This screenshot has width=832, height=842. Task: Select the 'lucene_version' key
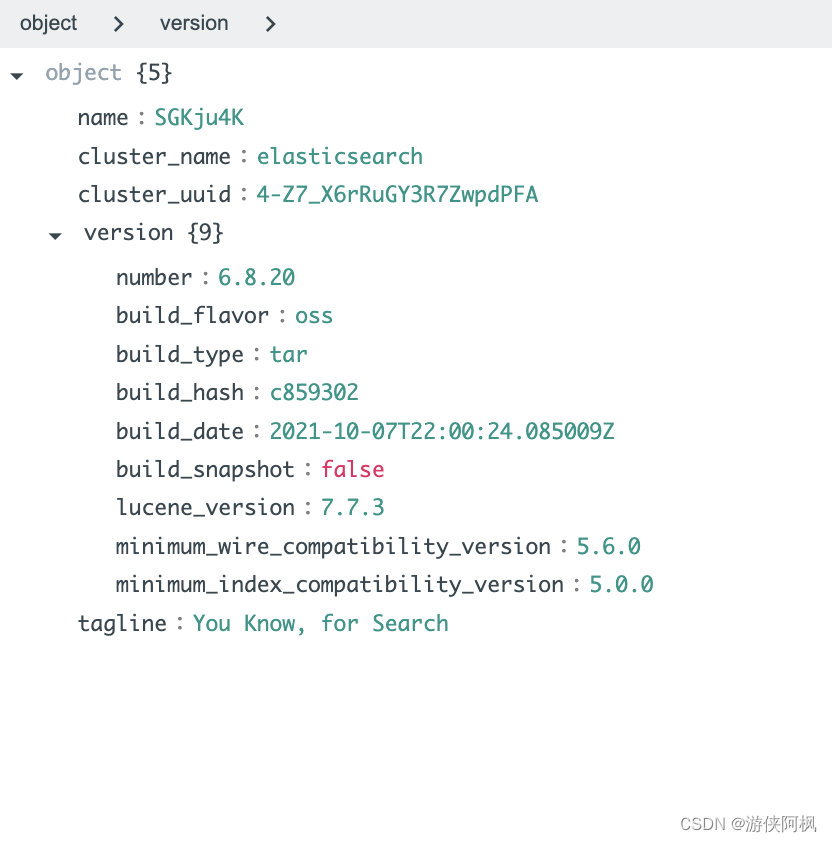pyautogui.click(x=205, y=508)
